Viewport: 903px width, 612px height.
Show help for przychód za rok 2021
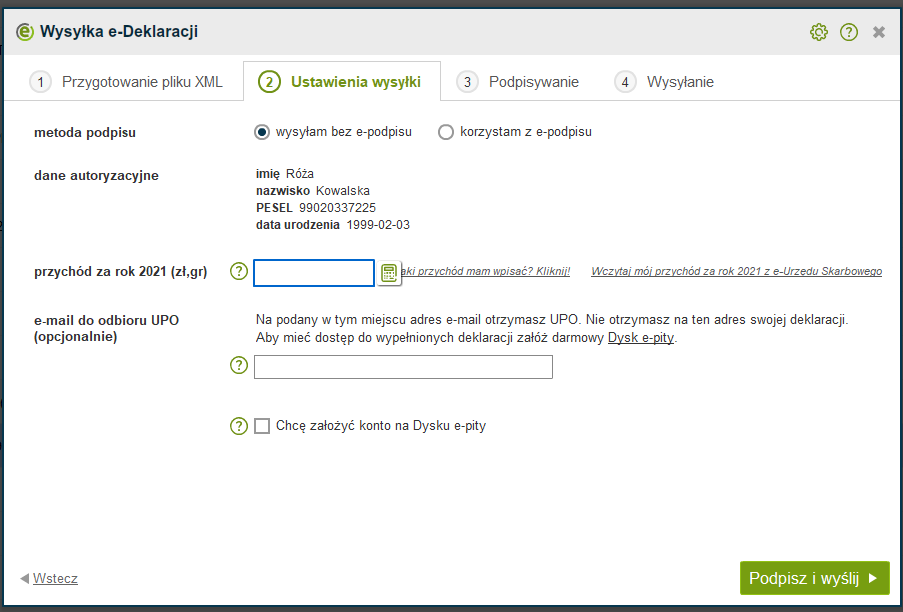pos(238,272)
